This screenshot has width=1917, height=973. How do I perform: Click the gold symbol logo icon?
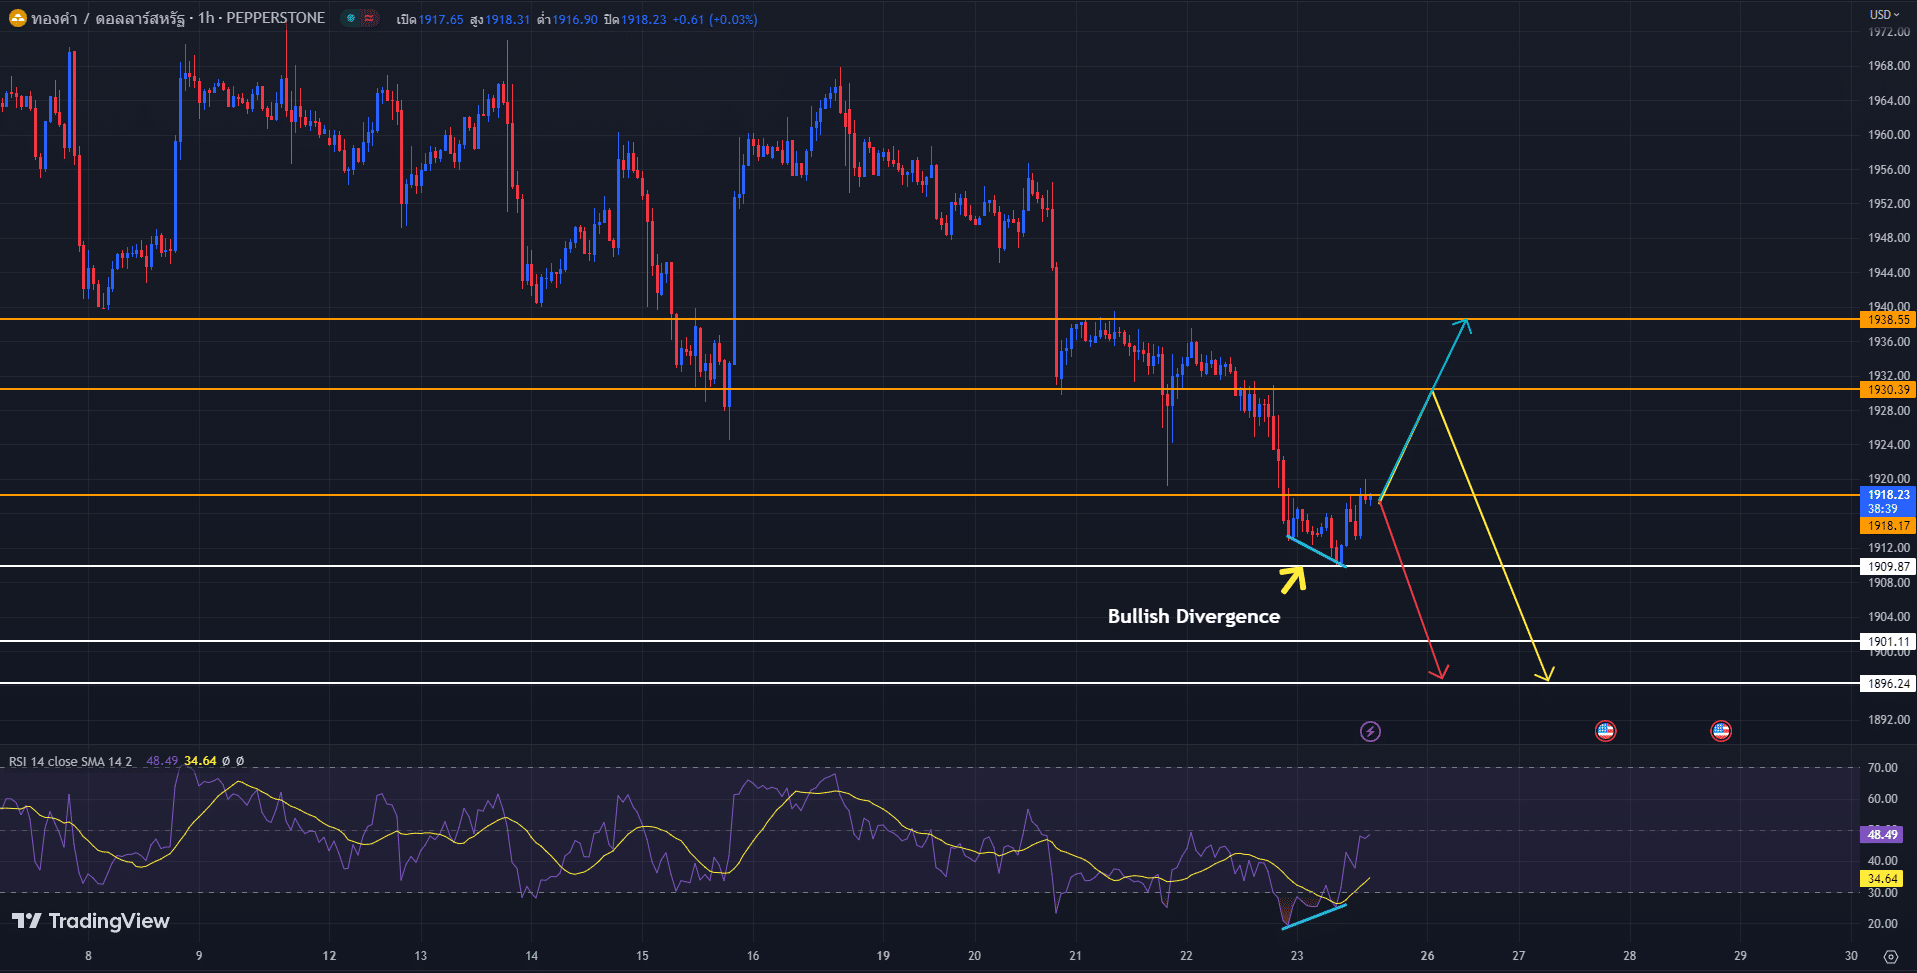point(17,18)
